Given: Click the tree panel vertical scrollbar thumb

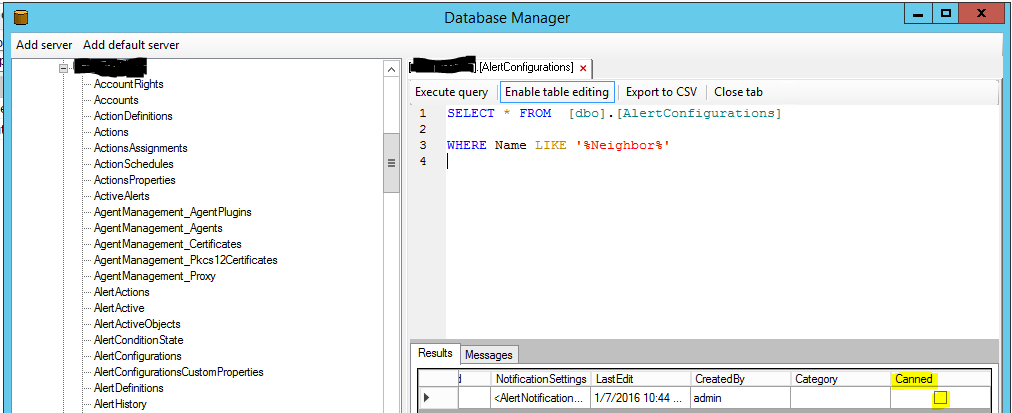Looking at the screenshot, I should click(x=391, y=163).
